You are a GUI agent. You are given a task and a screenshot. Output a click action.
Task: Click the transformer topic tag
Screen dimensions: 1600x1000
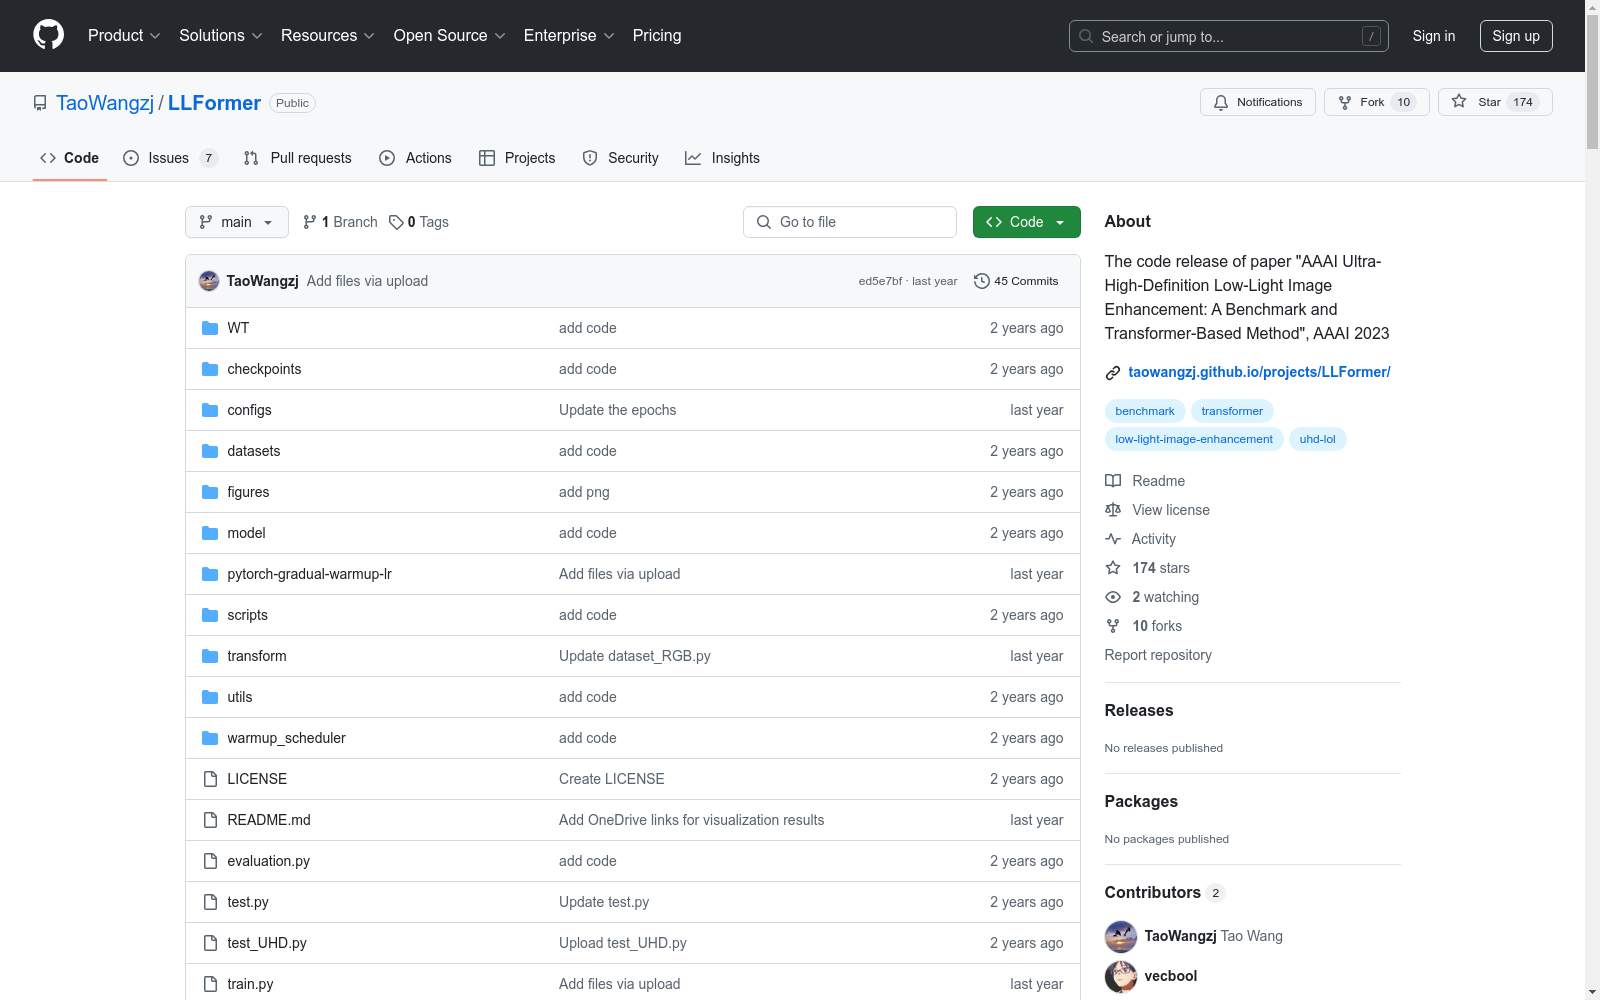[x=1232, y=411]
